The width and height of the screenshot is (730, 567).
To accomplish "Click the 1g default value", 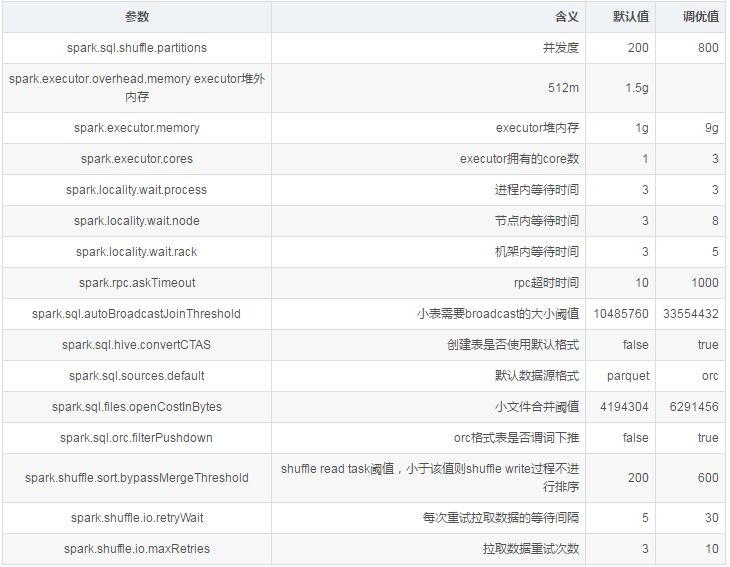I will pyautogui.click(x=642, y=128).
